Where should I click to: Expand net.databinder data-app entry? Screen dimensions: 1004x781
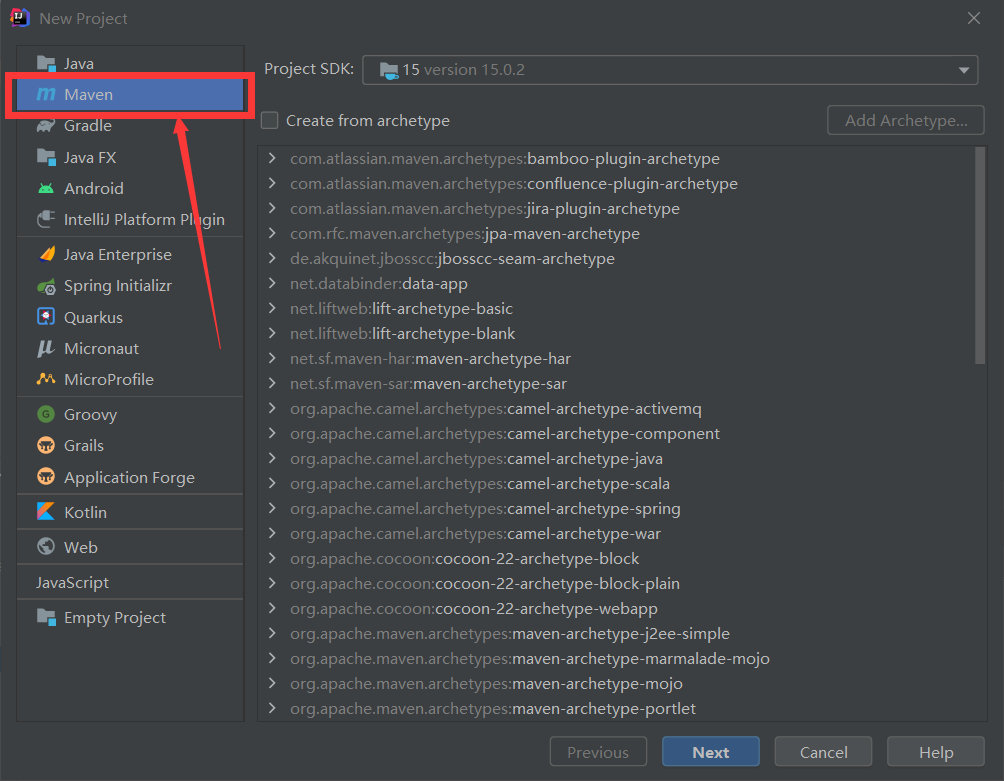click(x=272, y=283)
